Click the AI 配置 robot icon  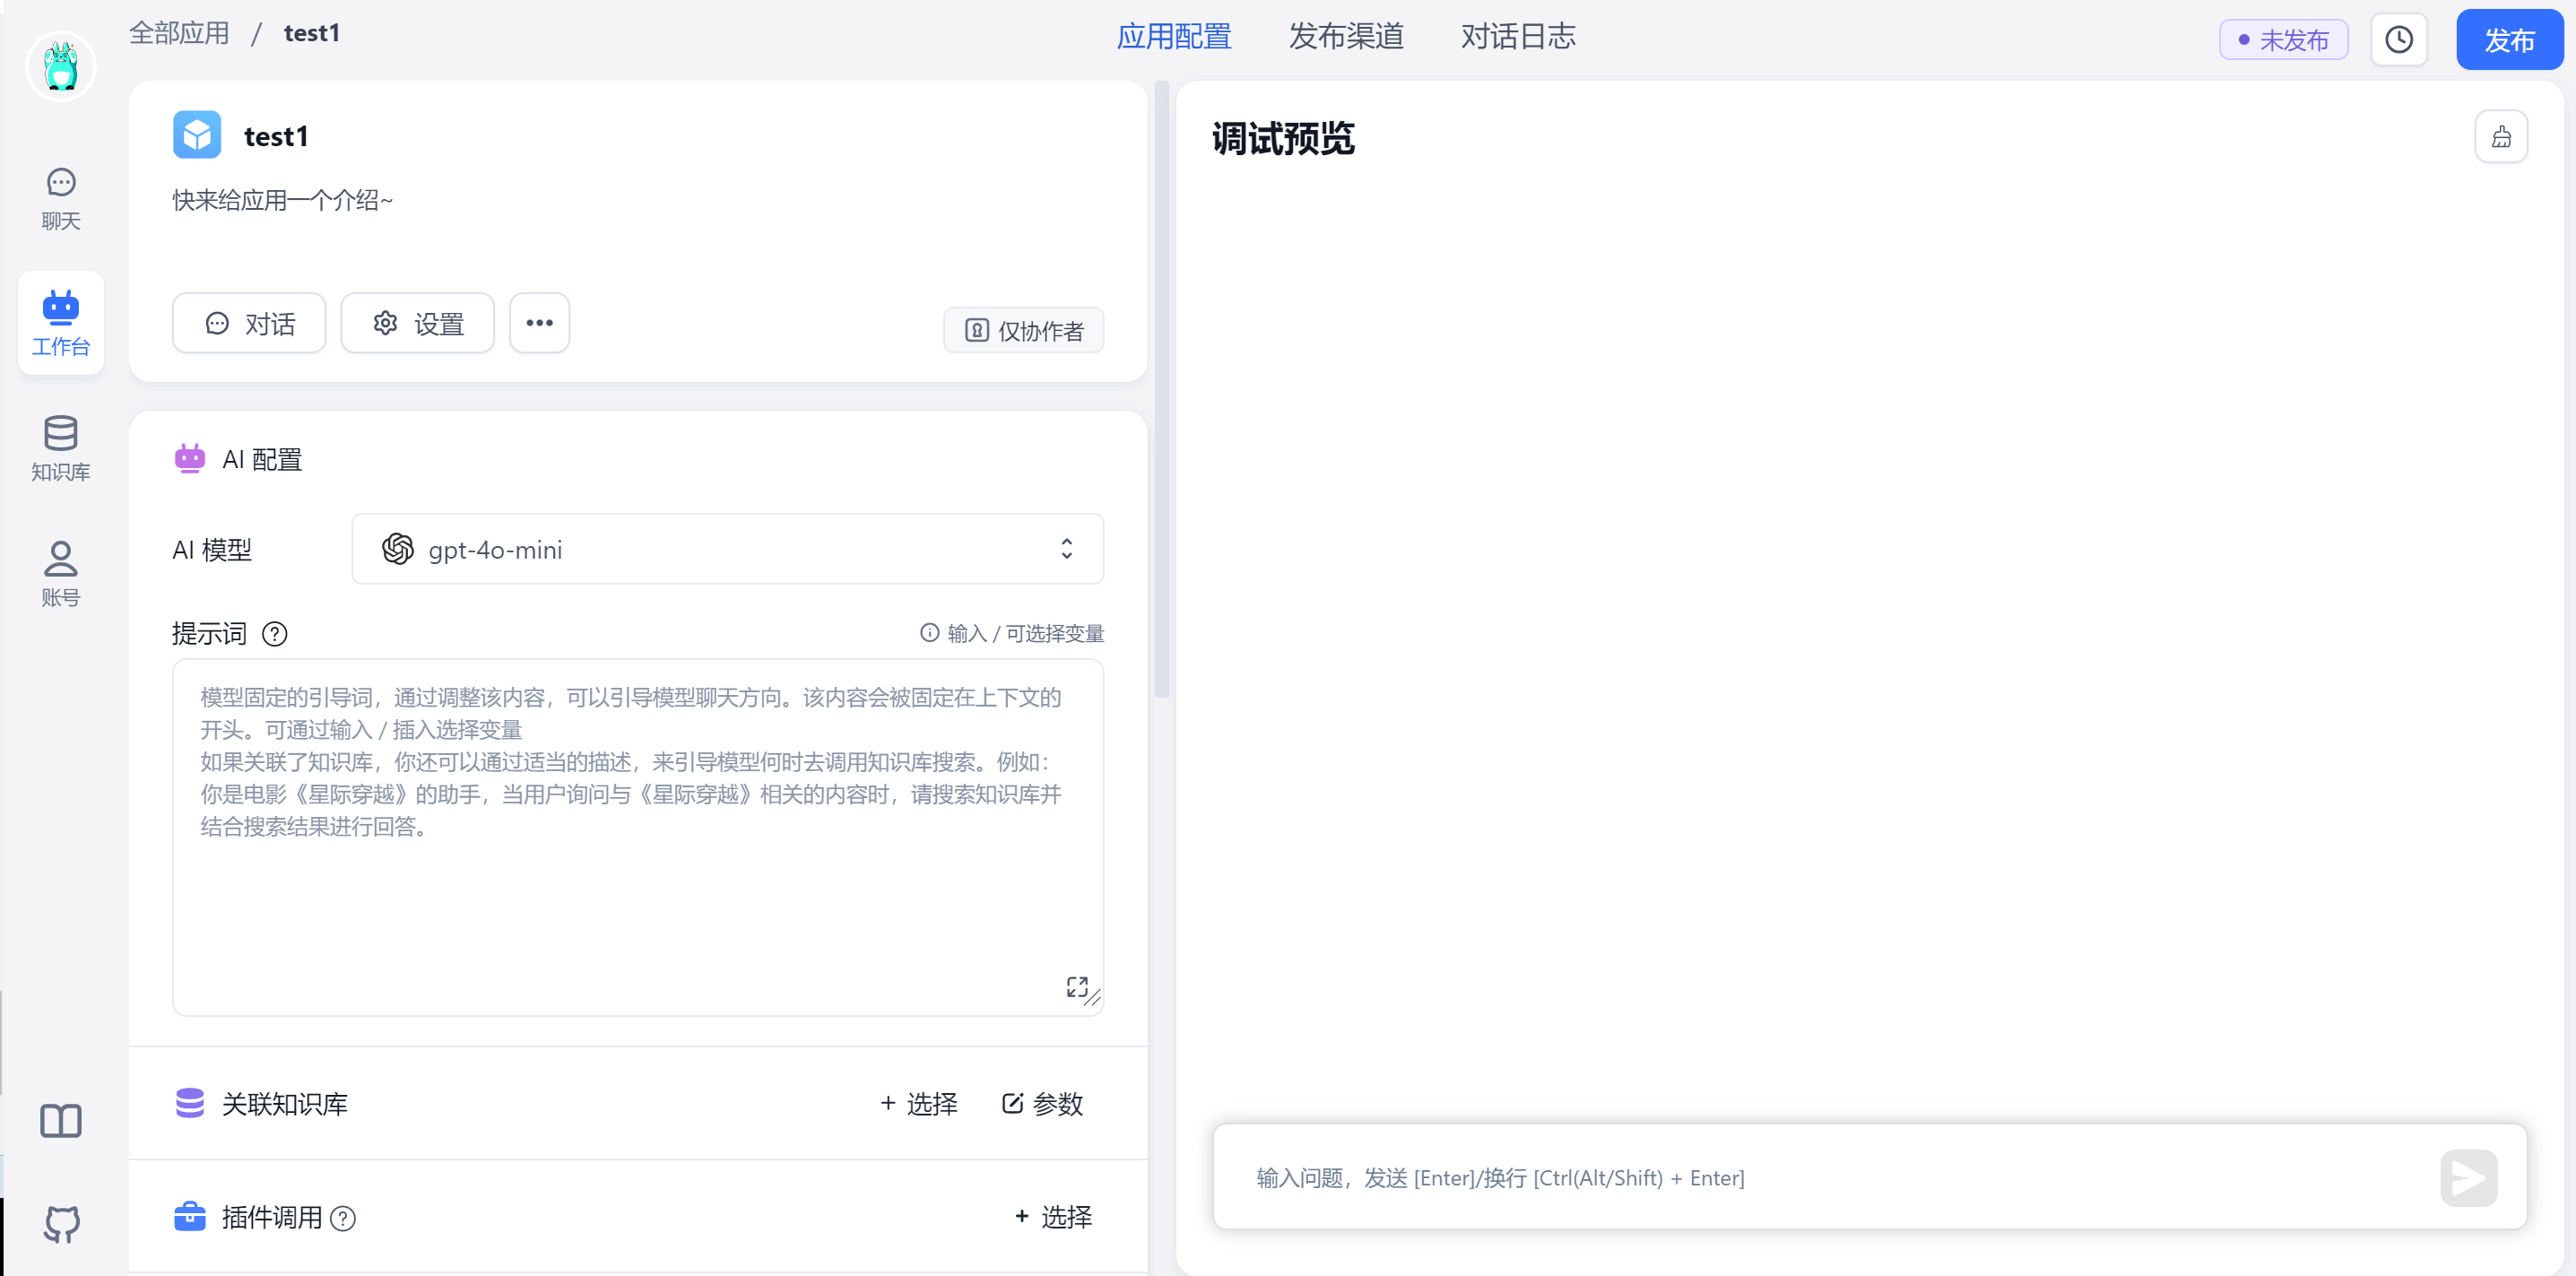coord(190,458)
